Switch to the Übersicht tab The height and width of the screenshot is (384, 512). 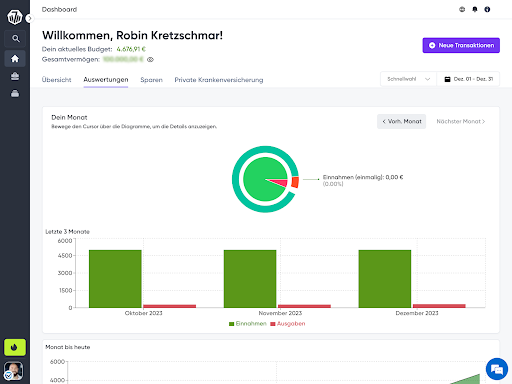[56, 80]
